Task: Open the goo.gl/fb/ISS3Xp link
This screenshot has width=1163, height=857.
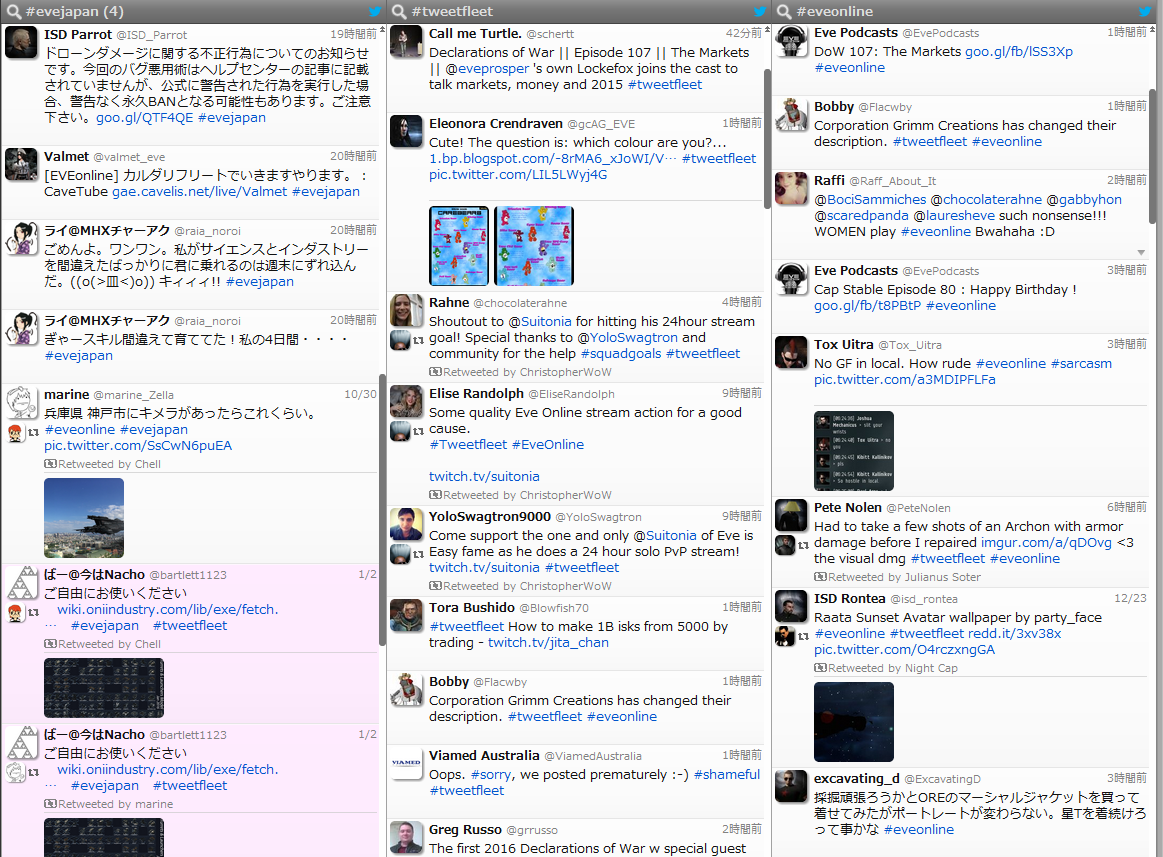Action: [1018, 51]
